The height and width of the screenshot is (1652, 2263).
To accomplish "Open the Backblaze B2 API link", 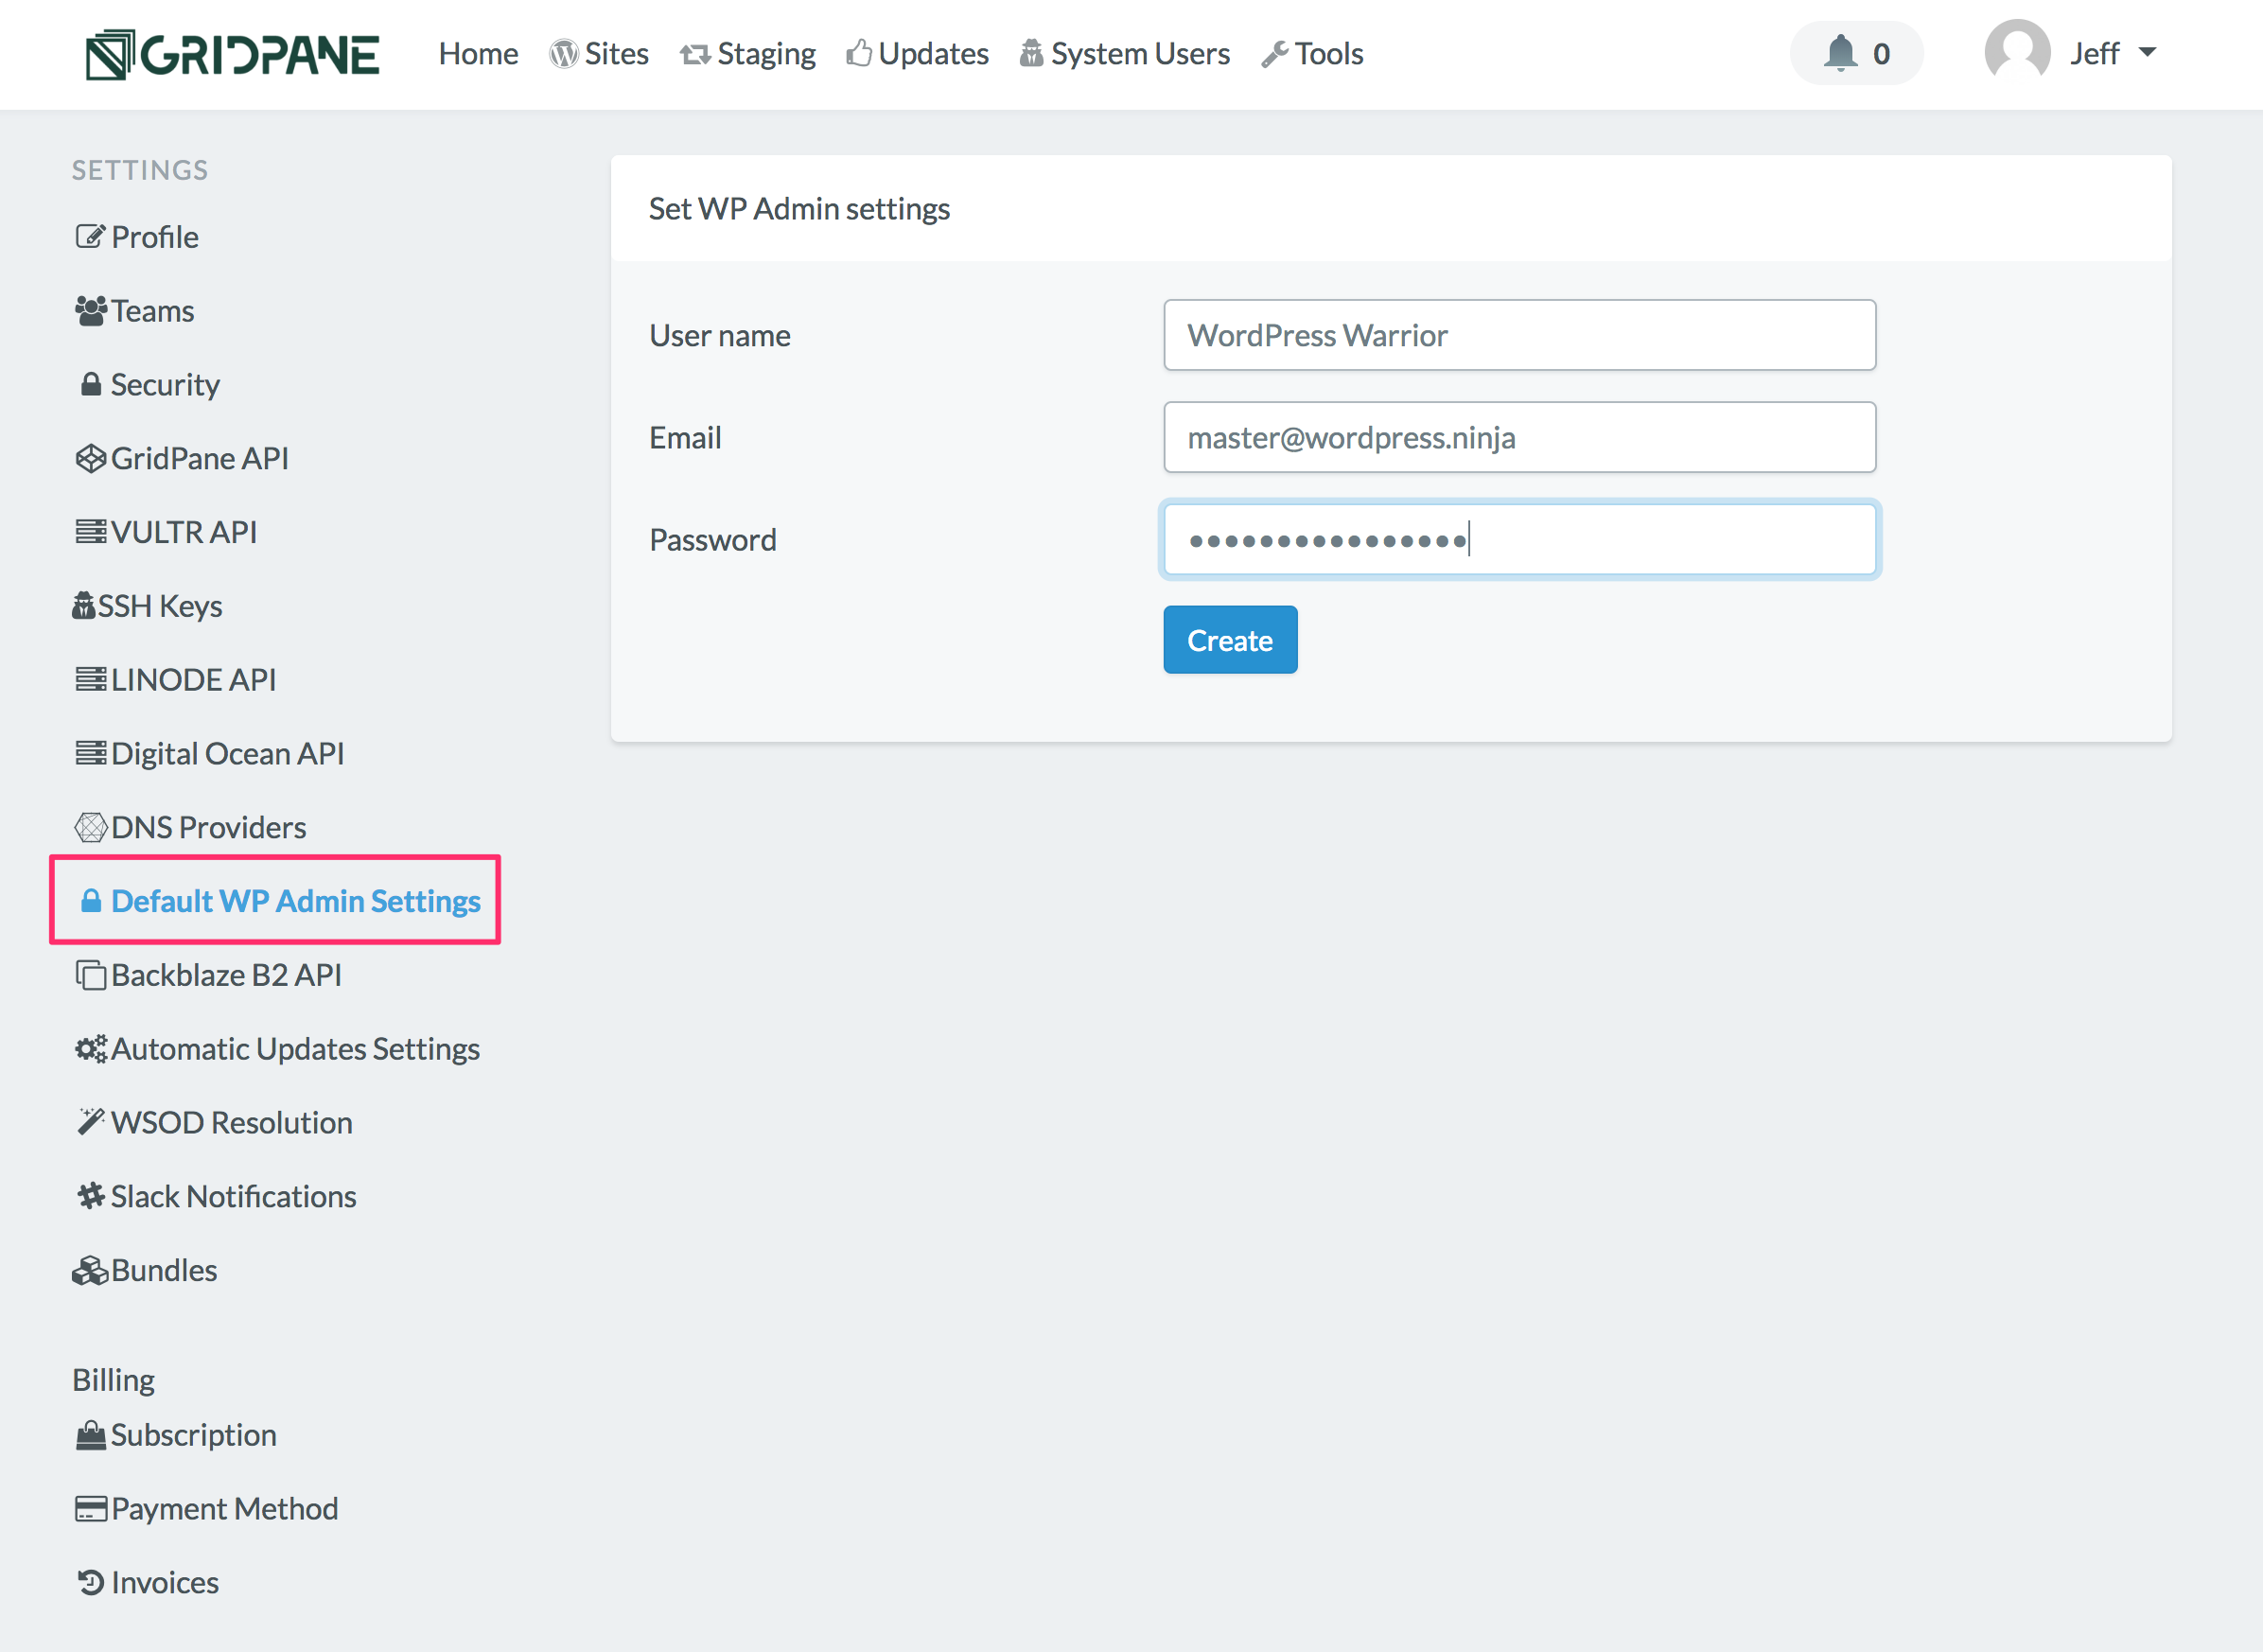I will tap(227, 975).
